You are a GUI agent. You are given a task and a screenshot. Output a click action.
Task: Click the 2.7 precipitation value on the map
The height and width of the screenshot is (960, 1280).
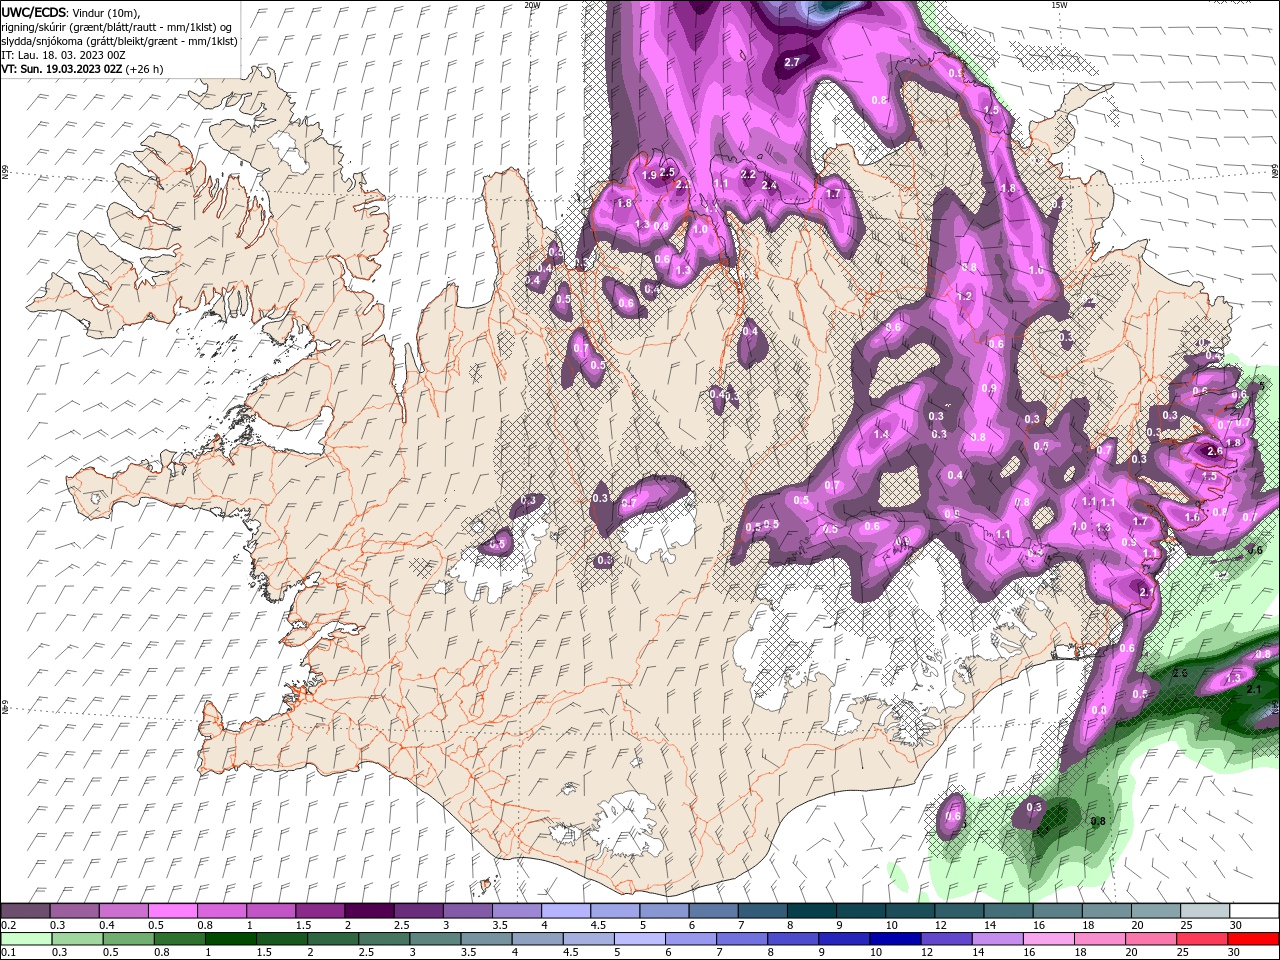coord(792,62)
